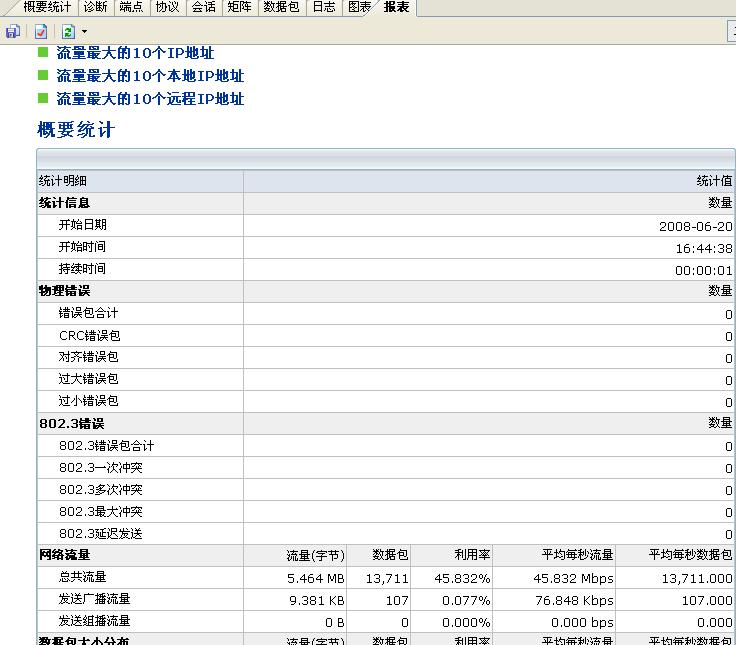Select the 过小错误包 row
The image size is (736, 645).
385,401
